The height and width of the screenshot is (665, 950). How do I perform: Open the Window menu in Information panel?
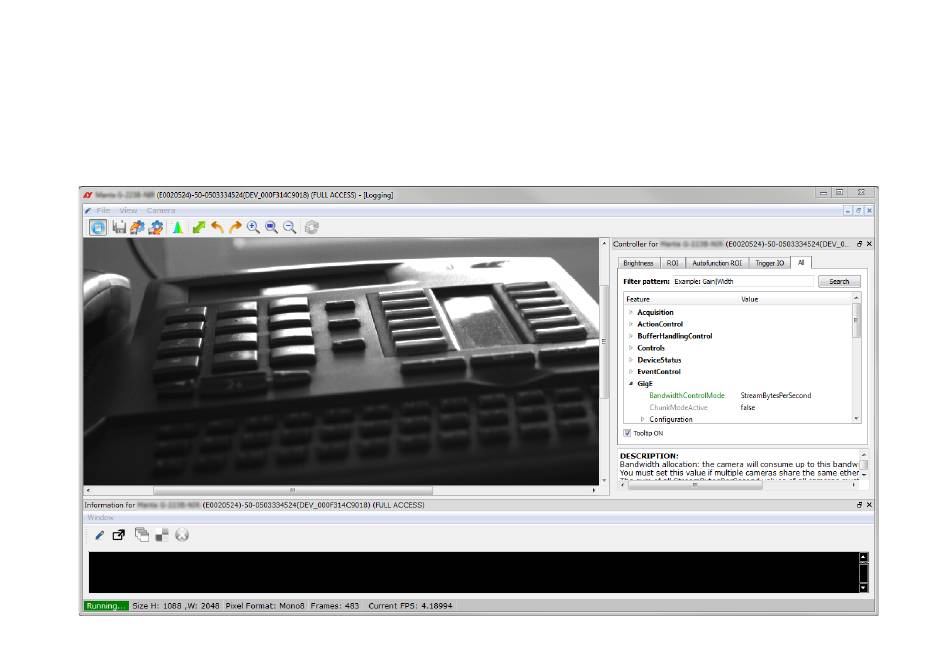(x=100, y=518)
